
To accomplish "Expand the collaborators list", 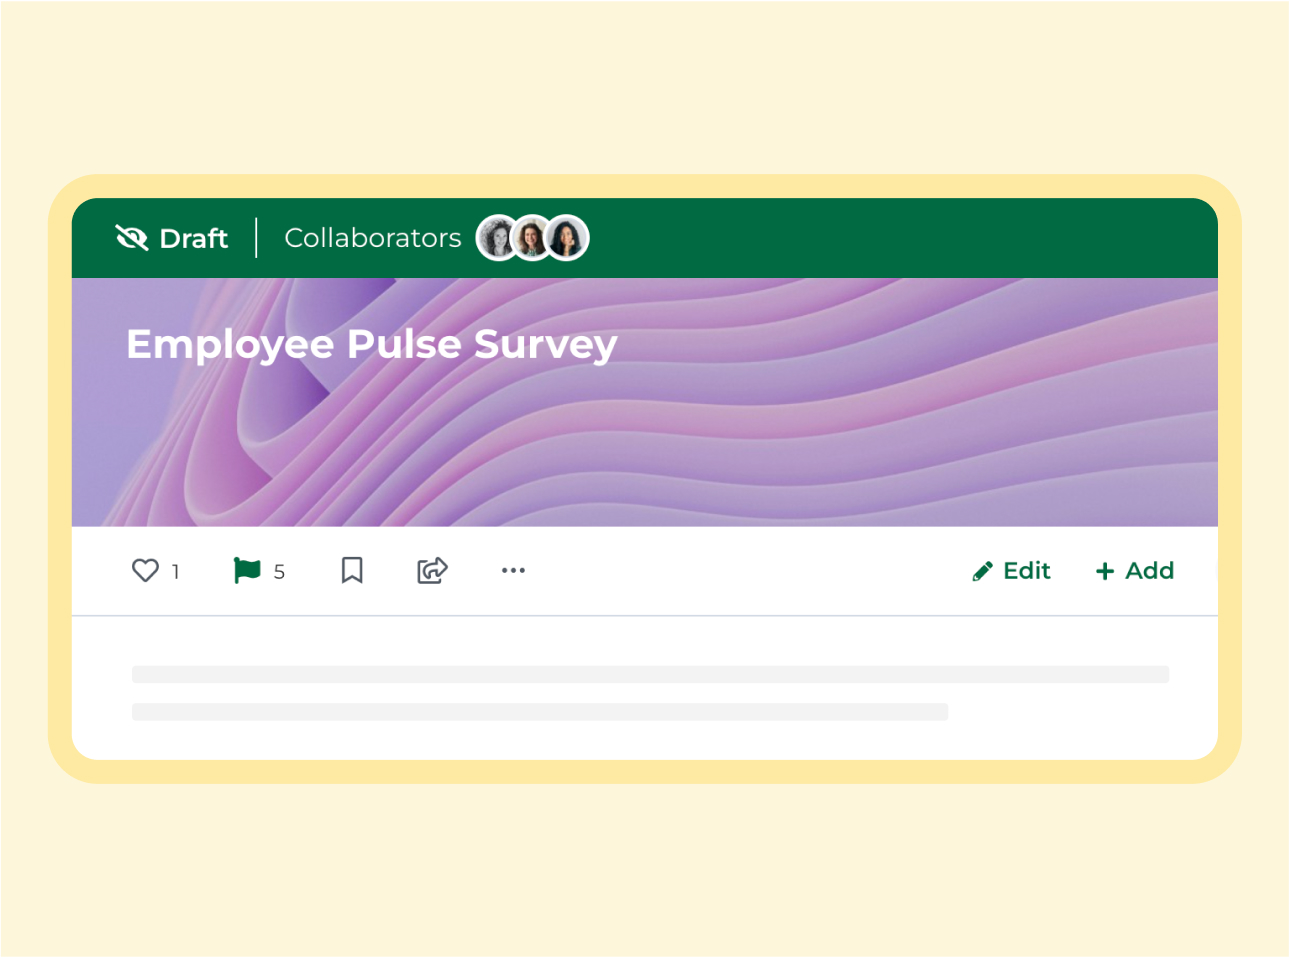I will [532, 238].
